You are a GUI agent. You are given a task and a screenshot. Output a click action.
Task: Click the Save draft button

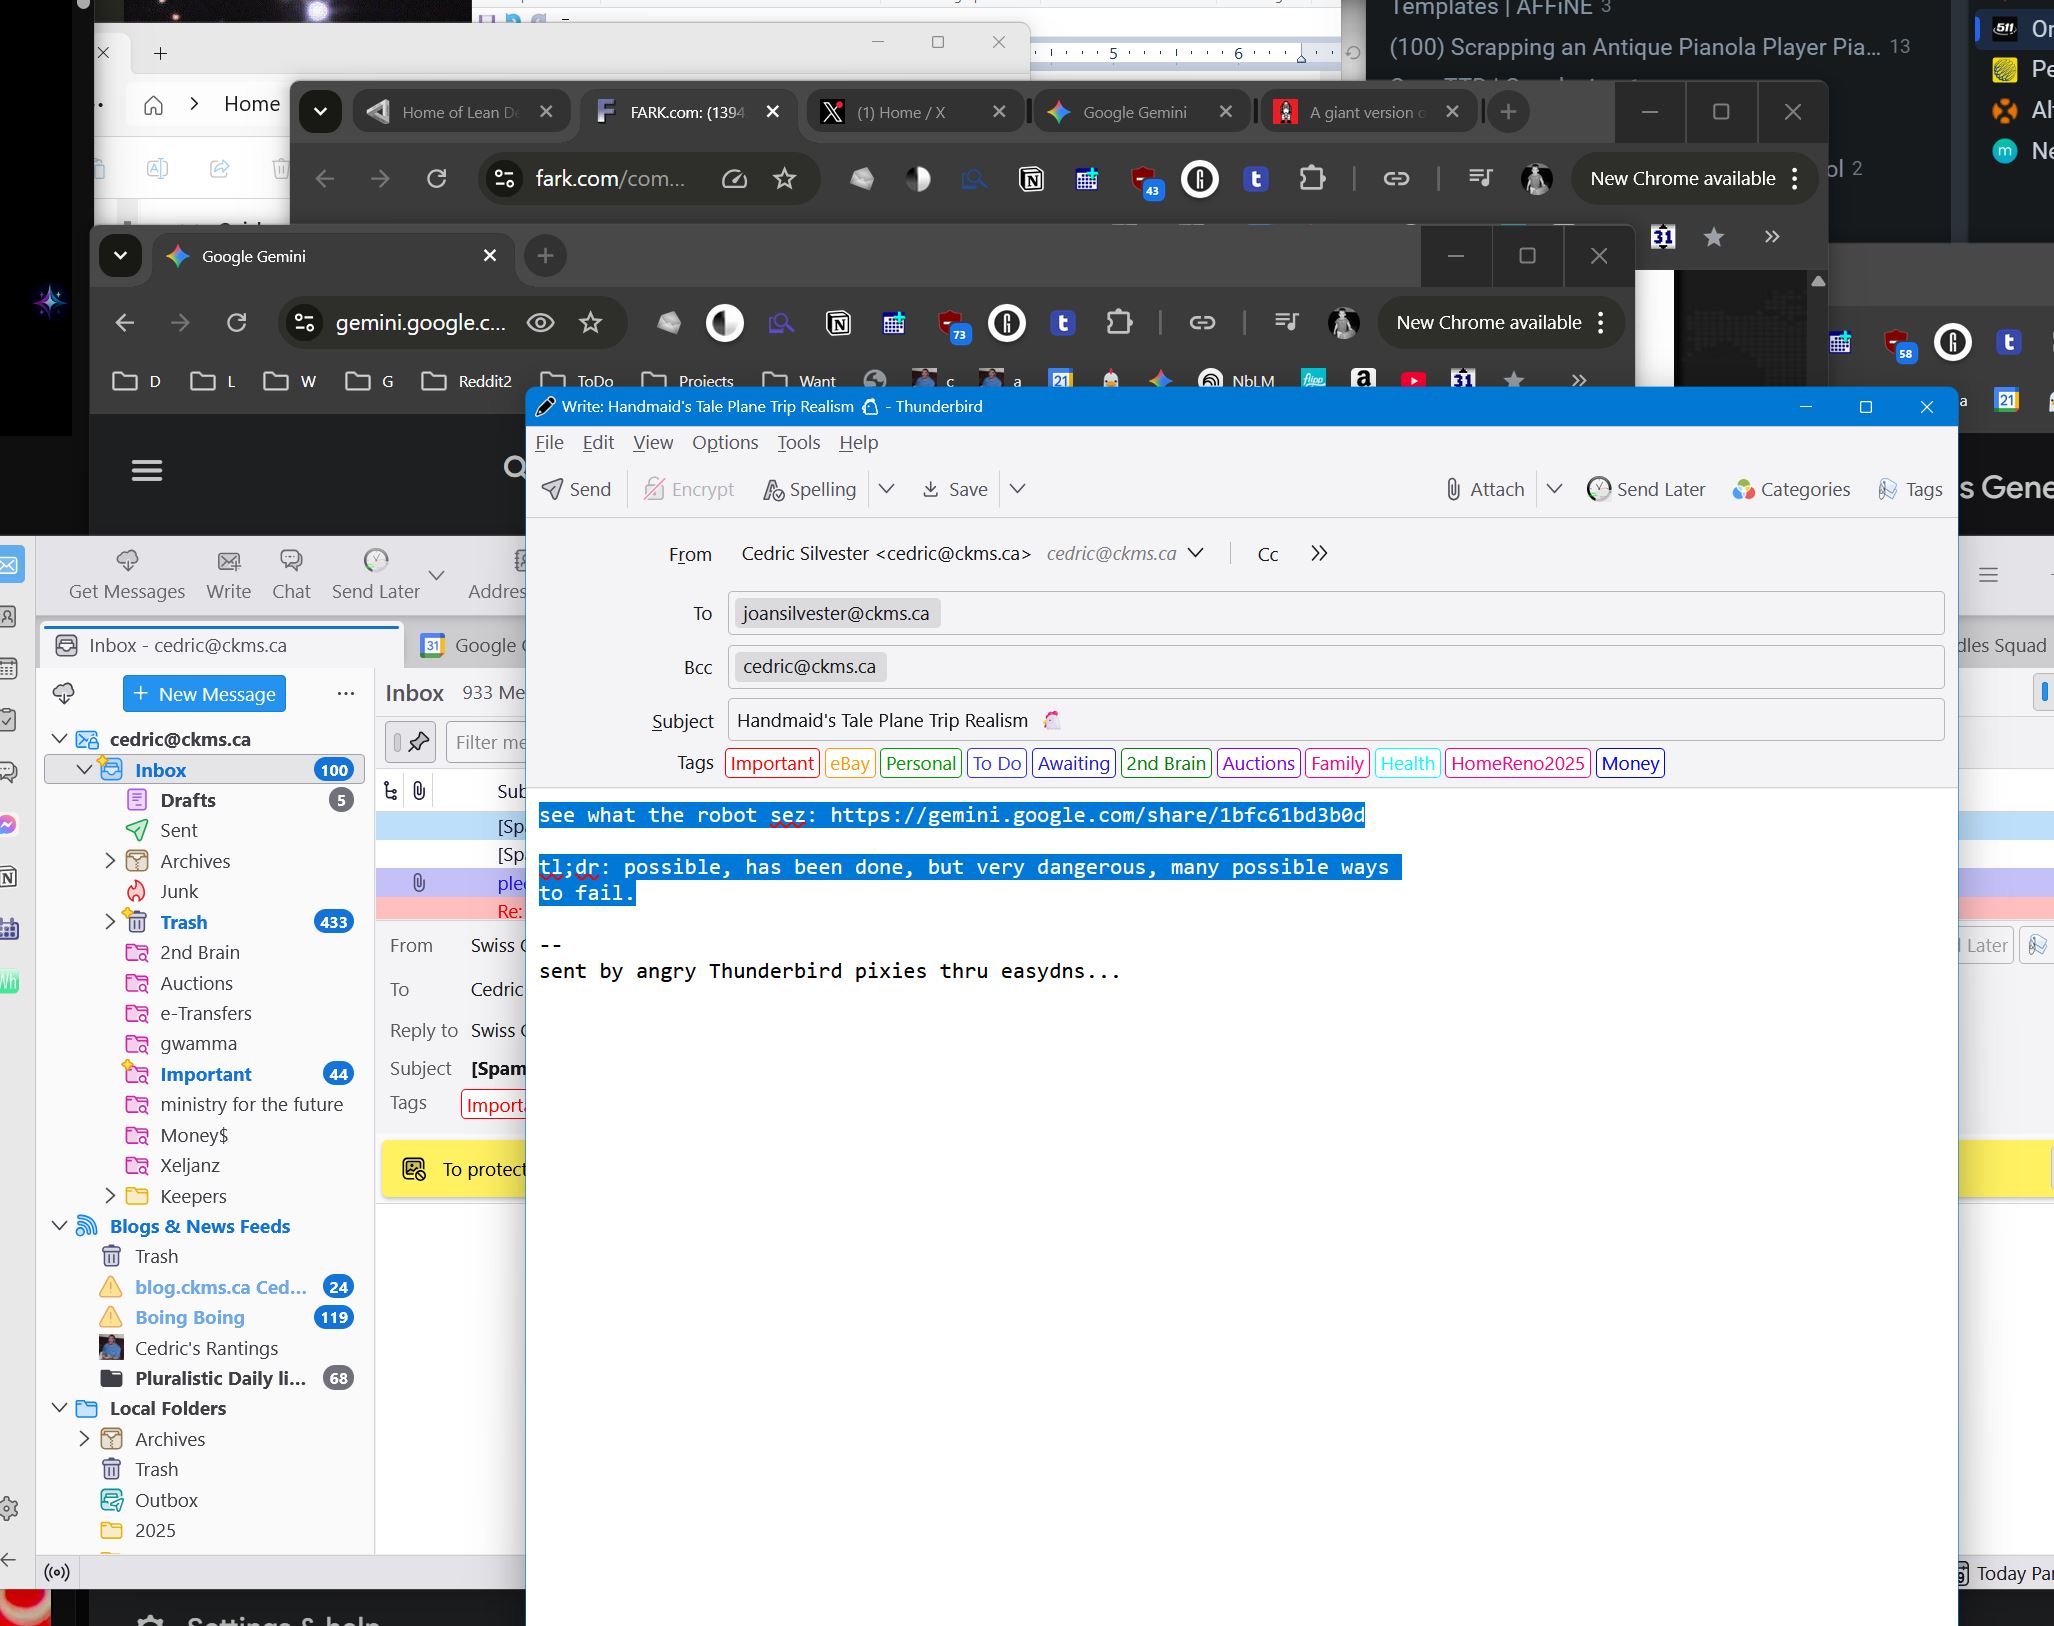coord(955,489)
